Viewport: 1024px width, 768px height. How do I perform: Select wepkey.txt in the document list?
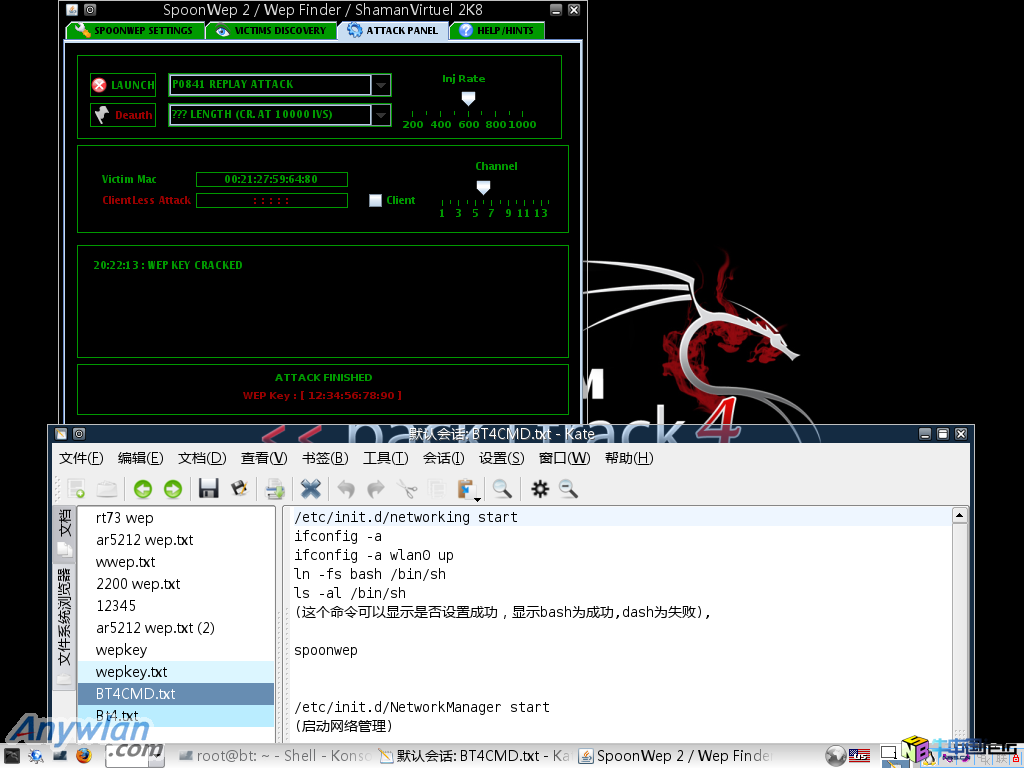coord(132,672)
